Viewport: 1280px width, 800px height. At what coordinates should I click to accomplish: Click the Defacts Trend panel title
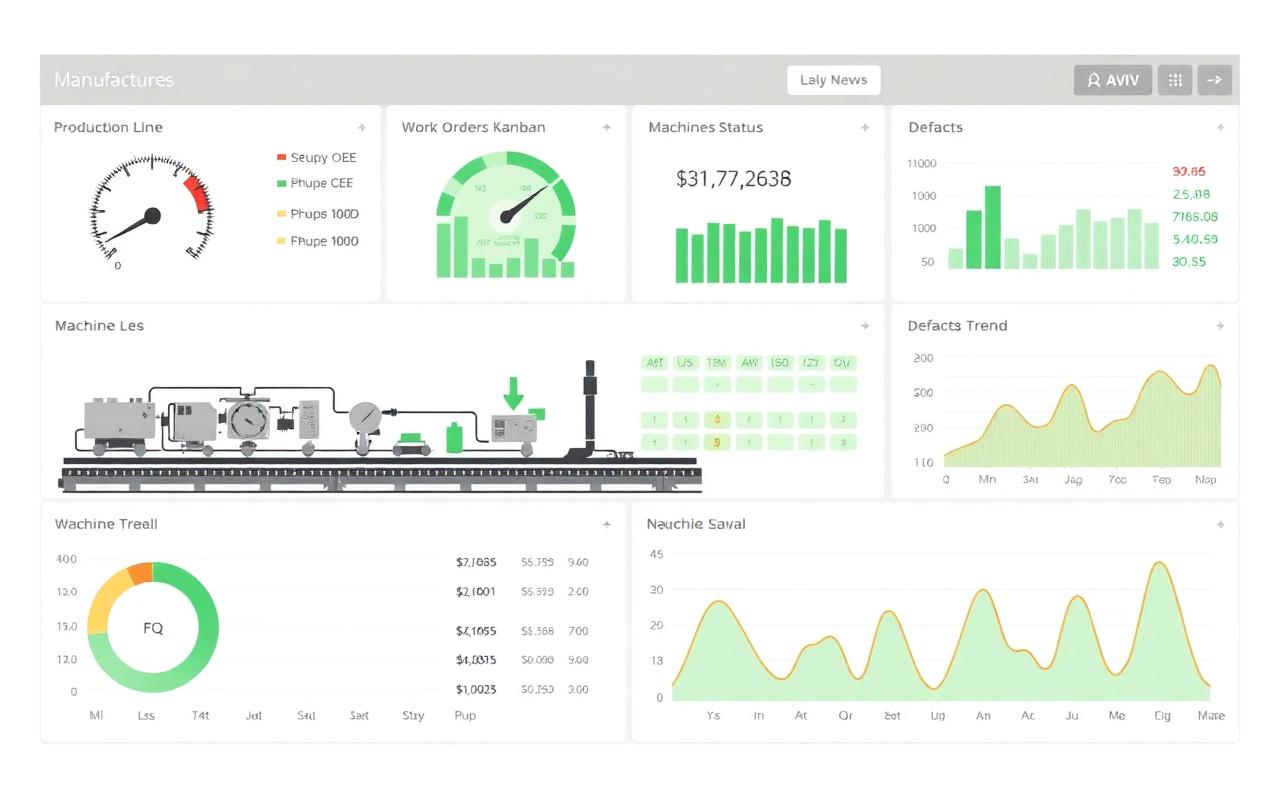957,326
